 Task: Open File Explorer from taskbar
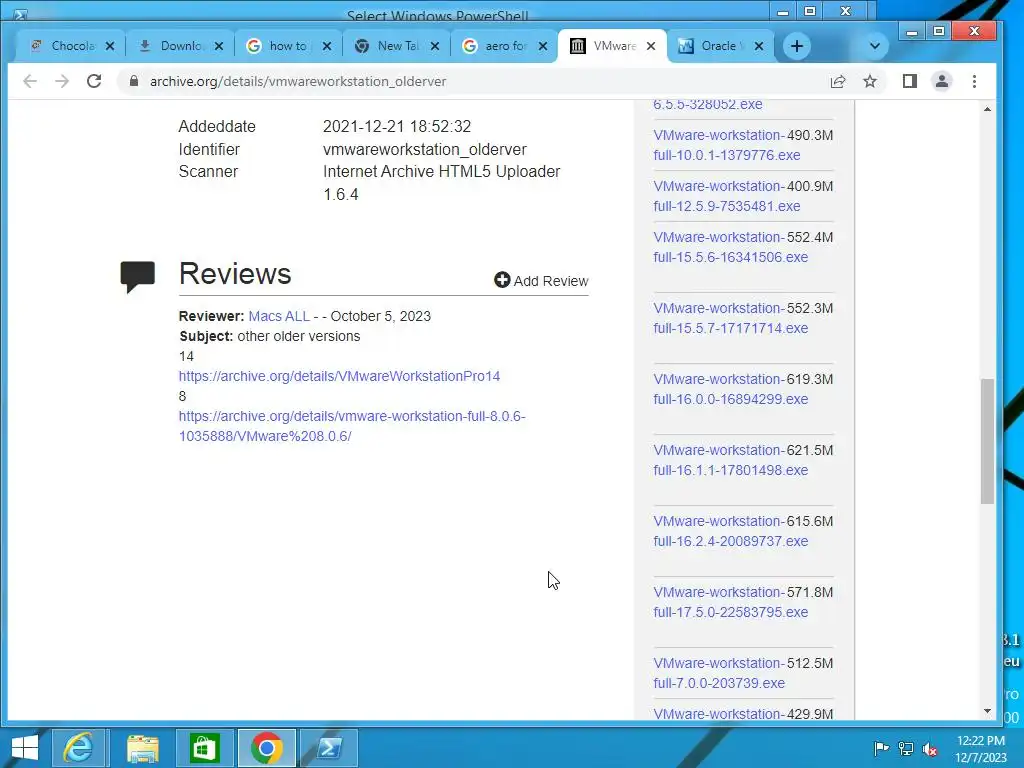coord(142,748)
